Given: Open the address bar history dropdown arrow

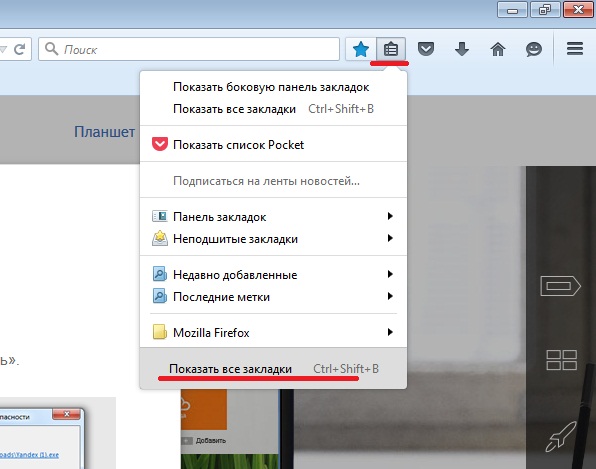Looking at the screenshot, I should point(3,49).
